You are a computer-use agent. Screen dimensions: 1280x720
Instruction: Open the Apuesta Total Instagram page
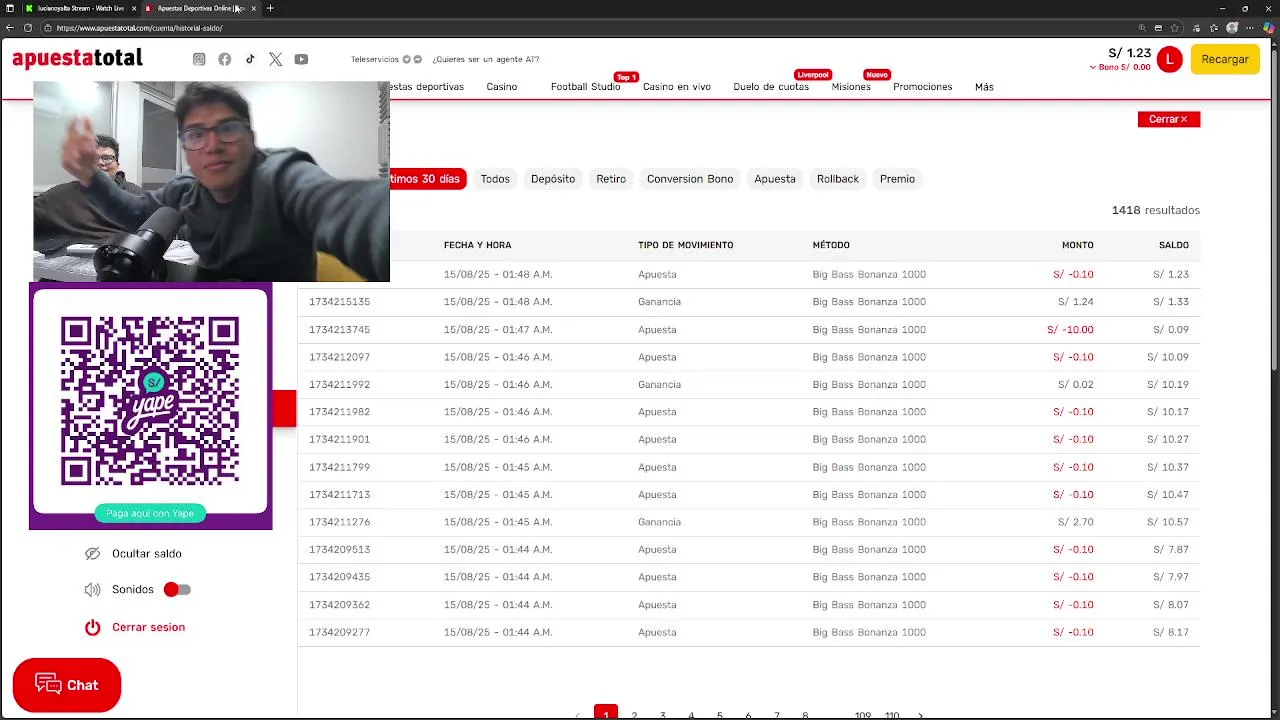(x=199, y=59)
